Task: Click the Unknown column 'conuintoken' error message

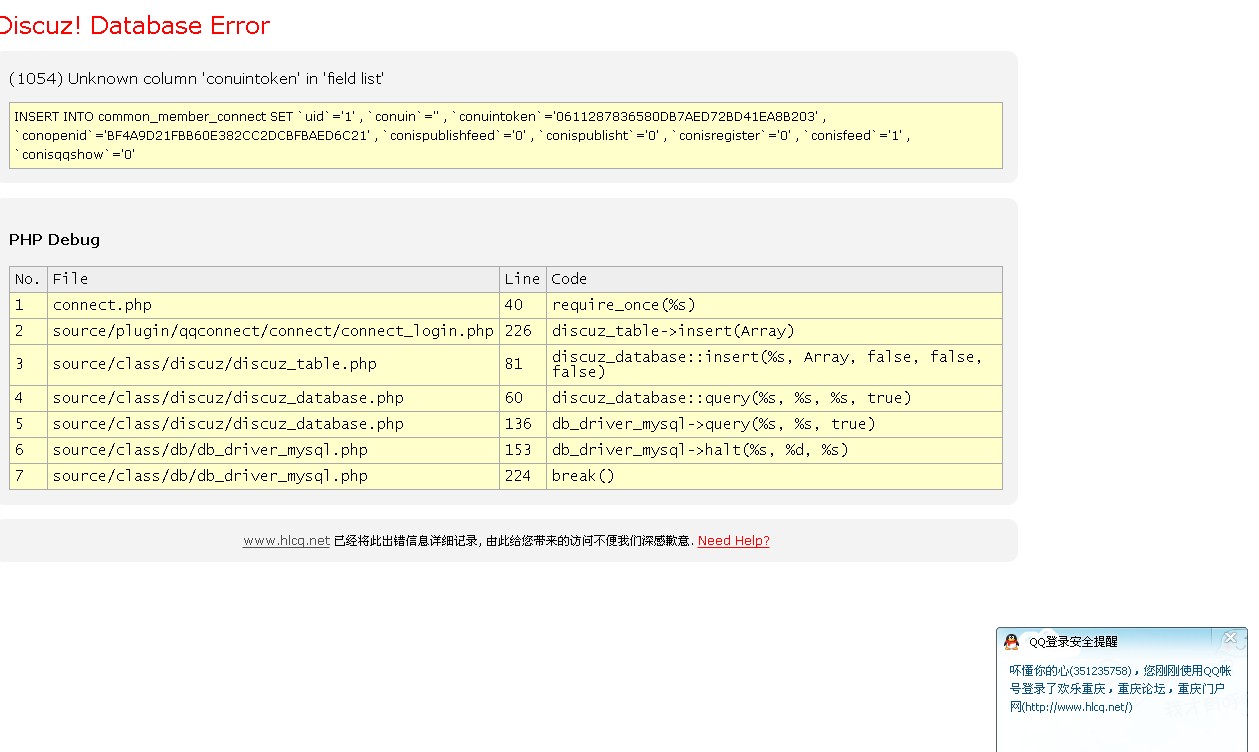Action: coord(196,79)
